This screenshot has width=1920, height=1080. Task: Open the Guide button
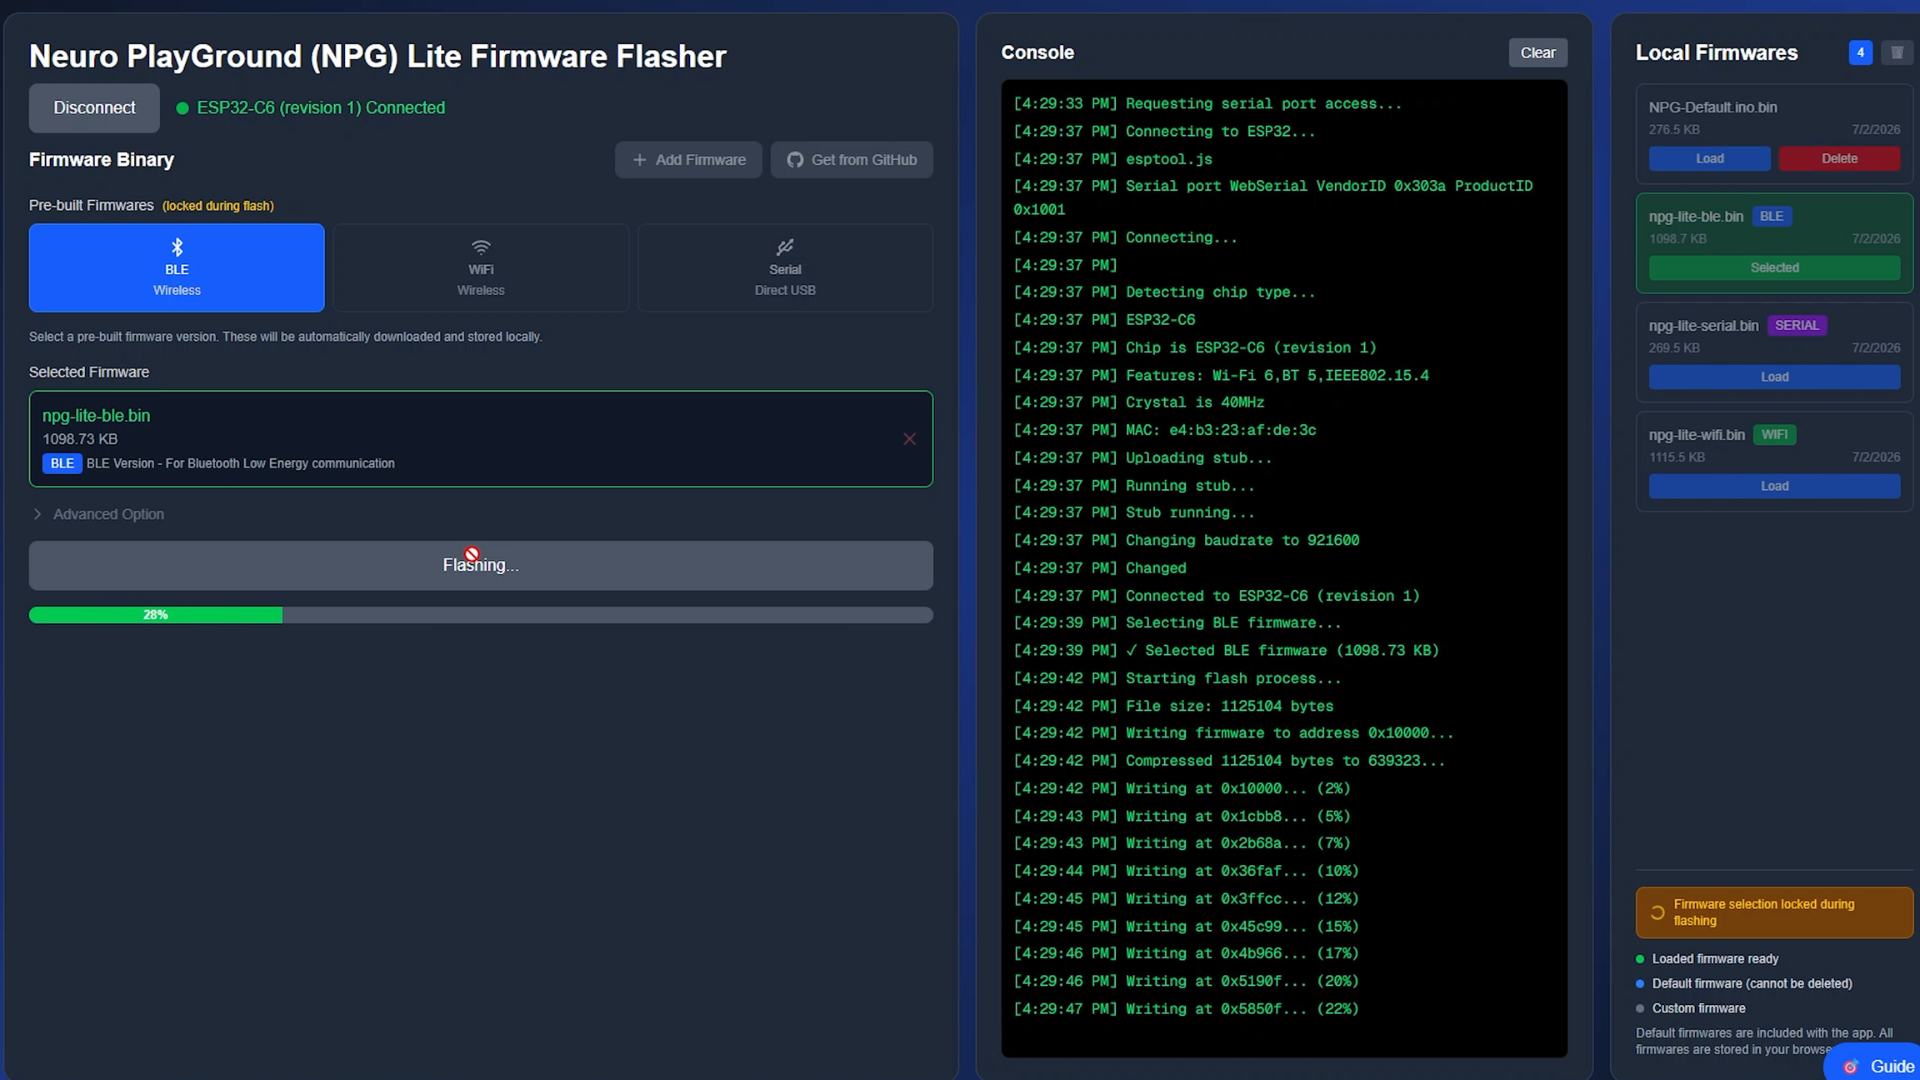coord(1875,1066)
